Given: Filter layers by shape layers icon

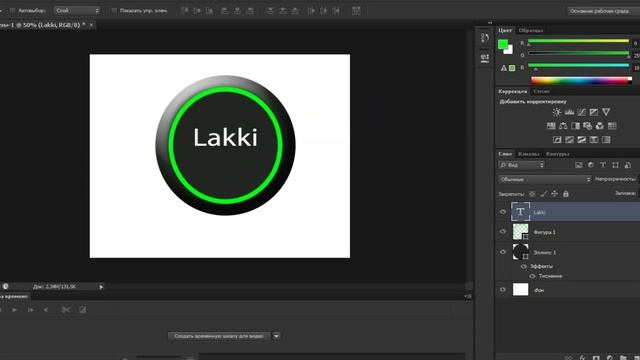Looking at the screenshot, I should click(x=615, y=165).
